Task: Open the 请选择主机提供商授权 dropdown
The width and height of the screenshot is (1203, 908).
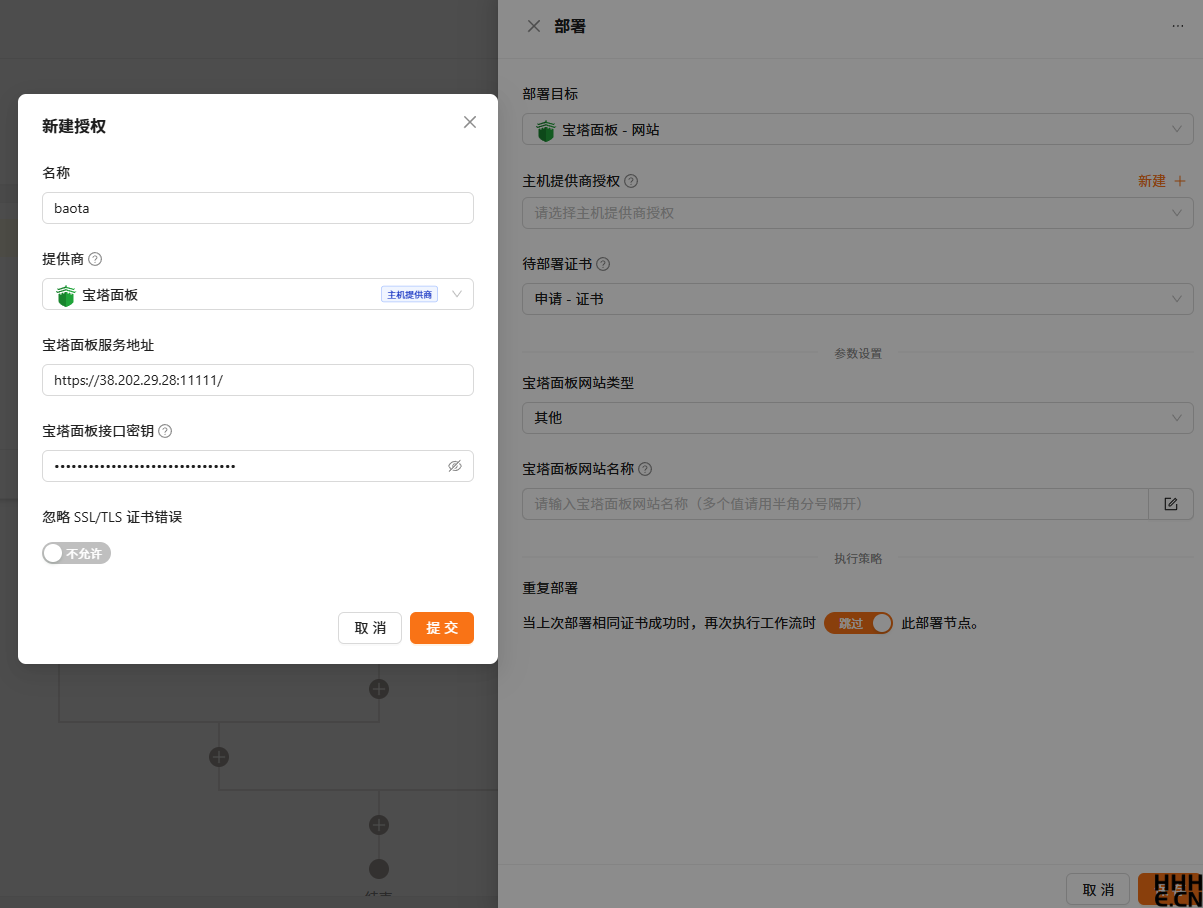Action: (x=858, y=213)
